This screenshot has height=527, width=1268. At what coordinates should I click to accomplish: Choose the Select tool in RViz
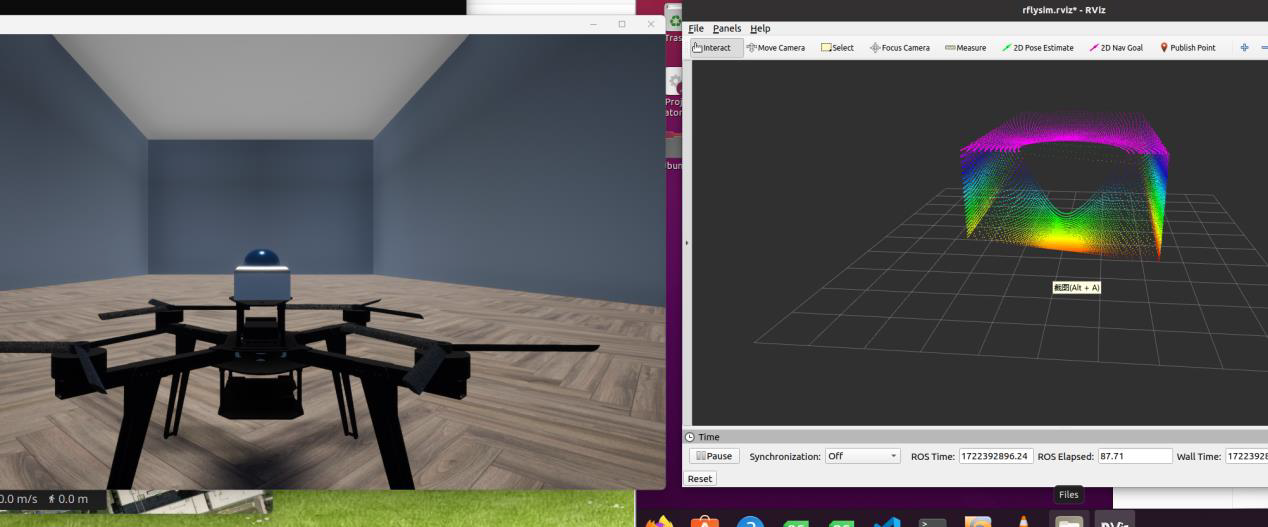click(838, 48)
